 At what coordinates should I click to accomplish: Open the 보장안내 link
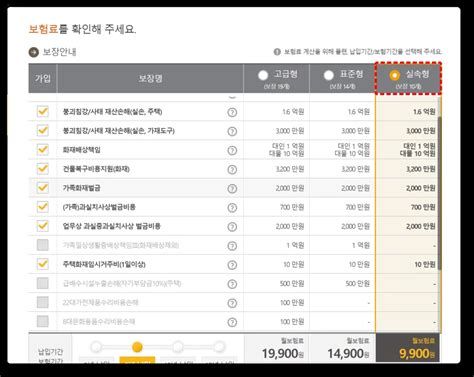click(59, 52)
